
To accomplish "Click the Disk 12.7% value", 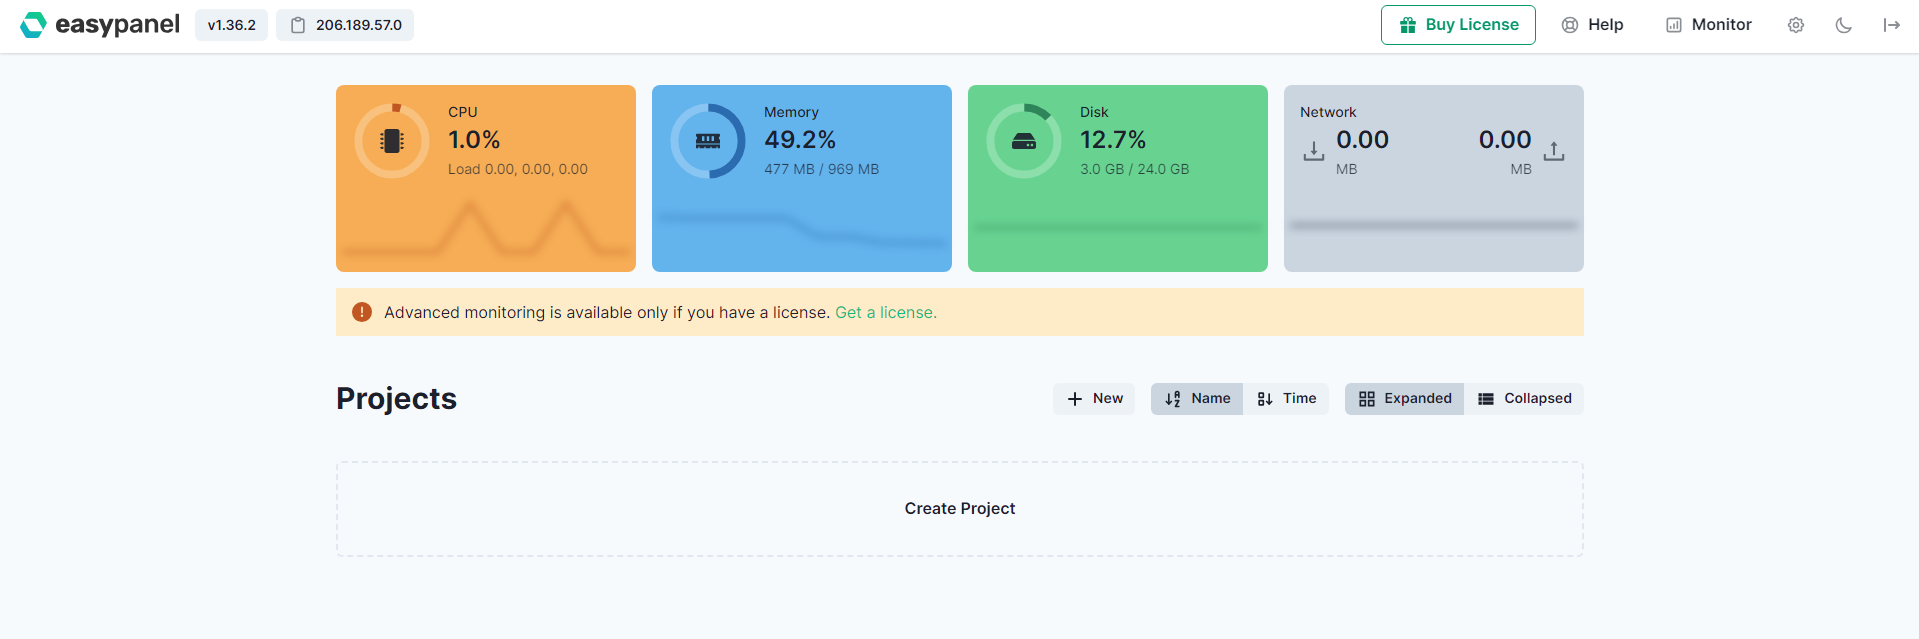I will click(x=1113, y=140).
